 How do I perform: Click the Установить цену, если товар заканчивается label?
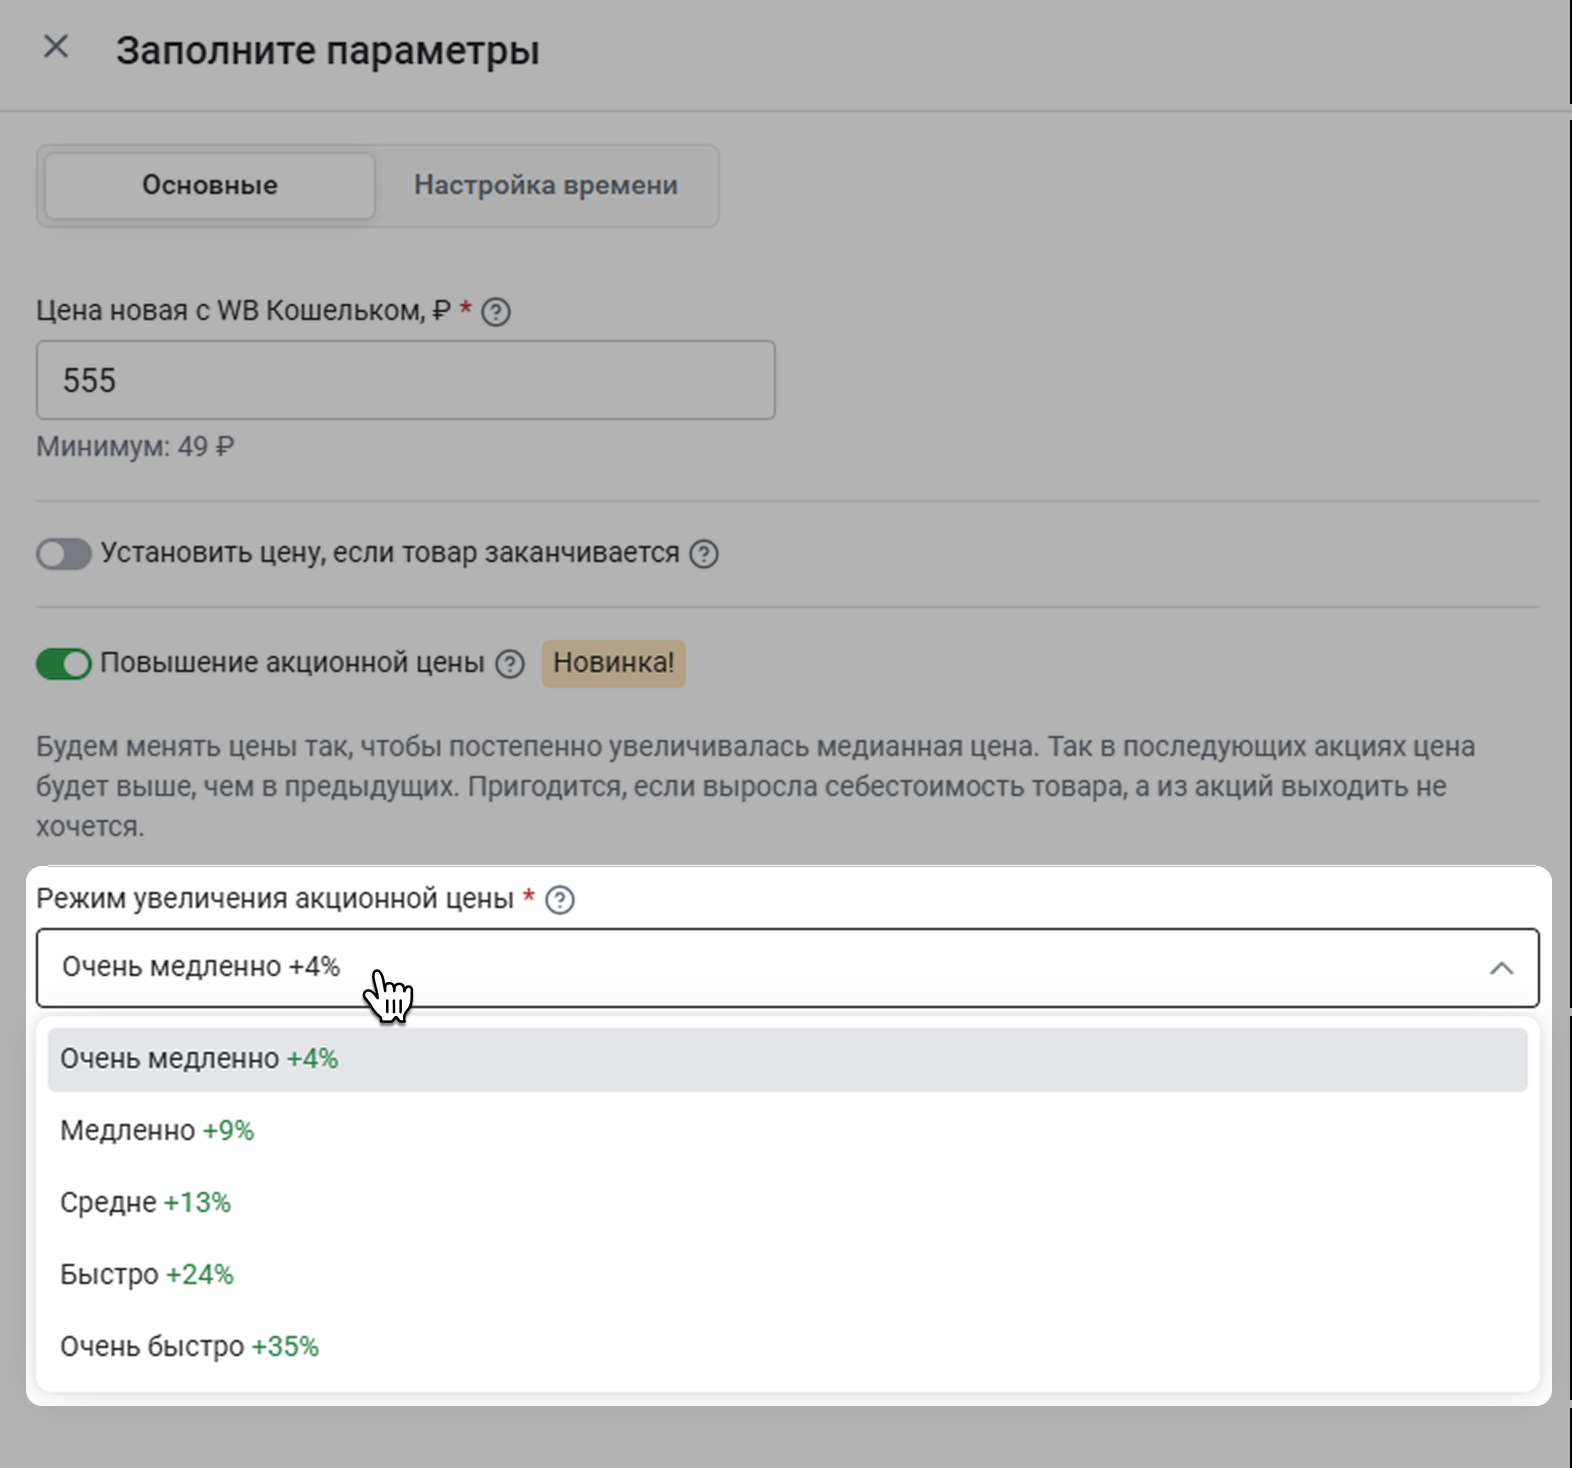(390, 553)
